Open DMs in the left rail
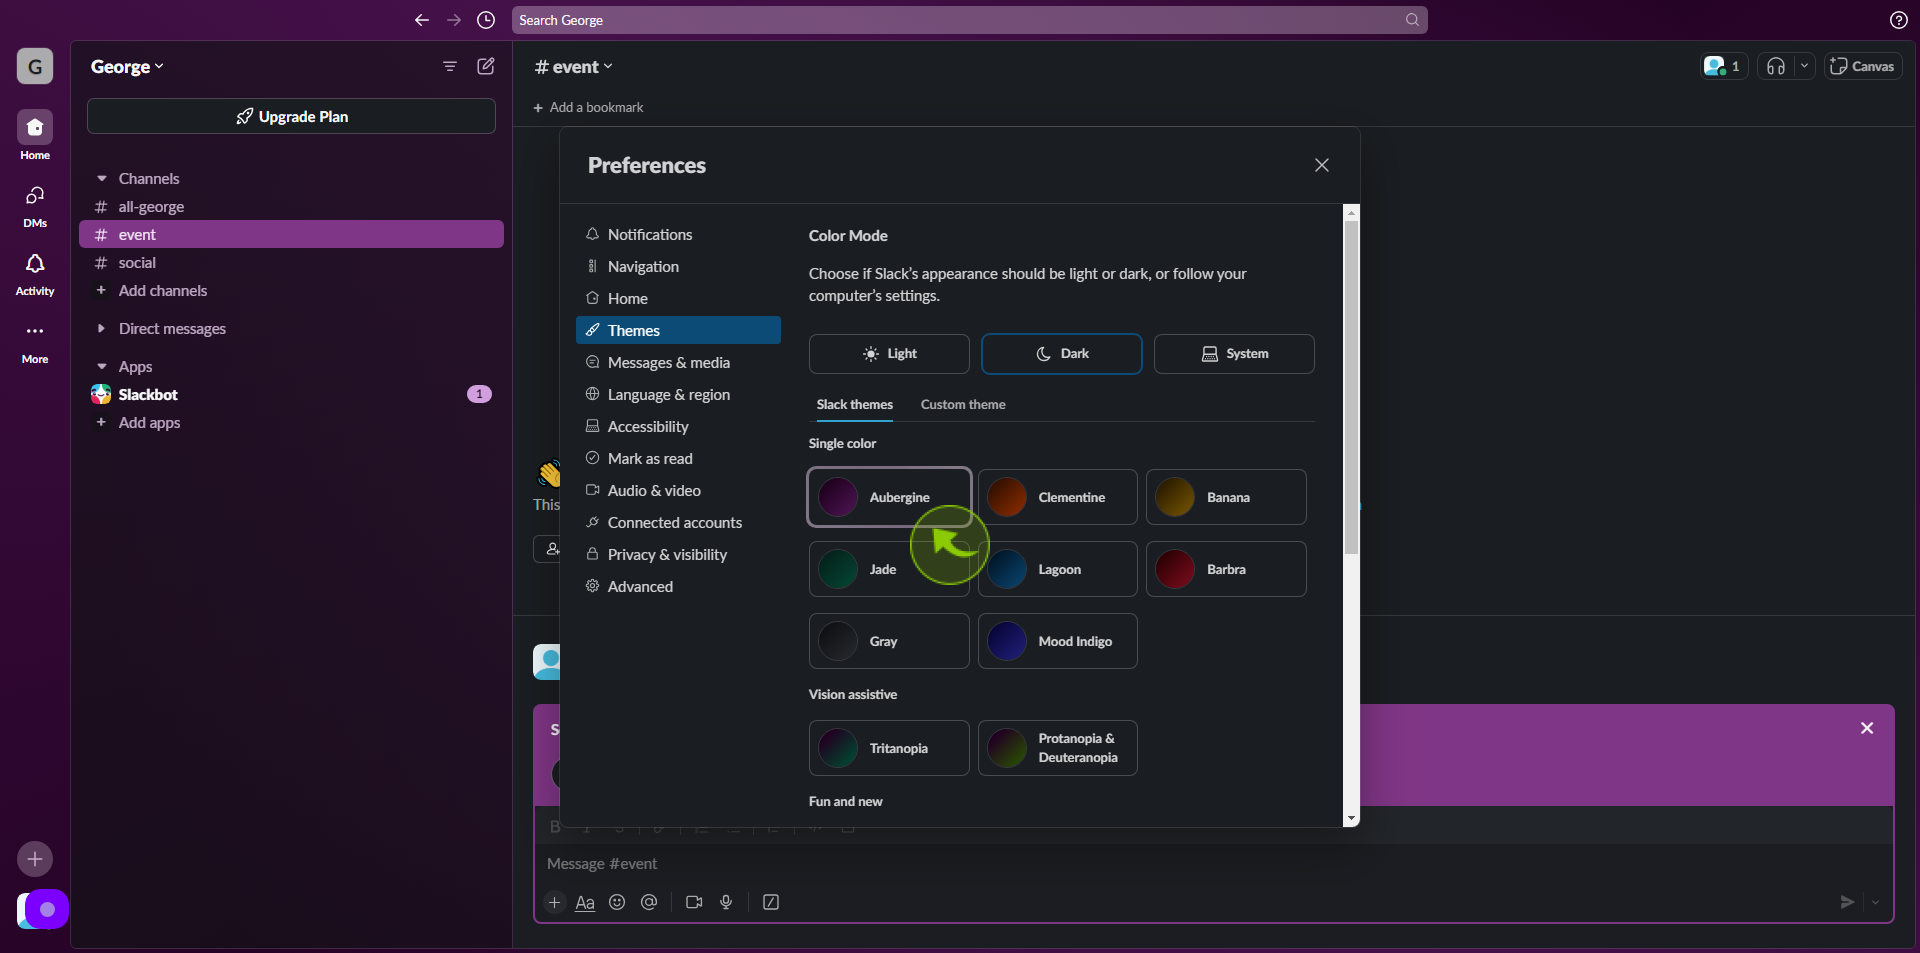Image resolution: width=1920 pixels, height=953 pixels. click(35, 205)
